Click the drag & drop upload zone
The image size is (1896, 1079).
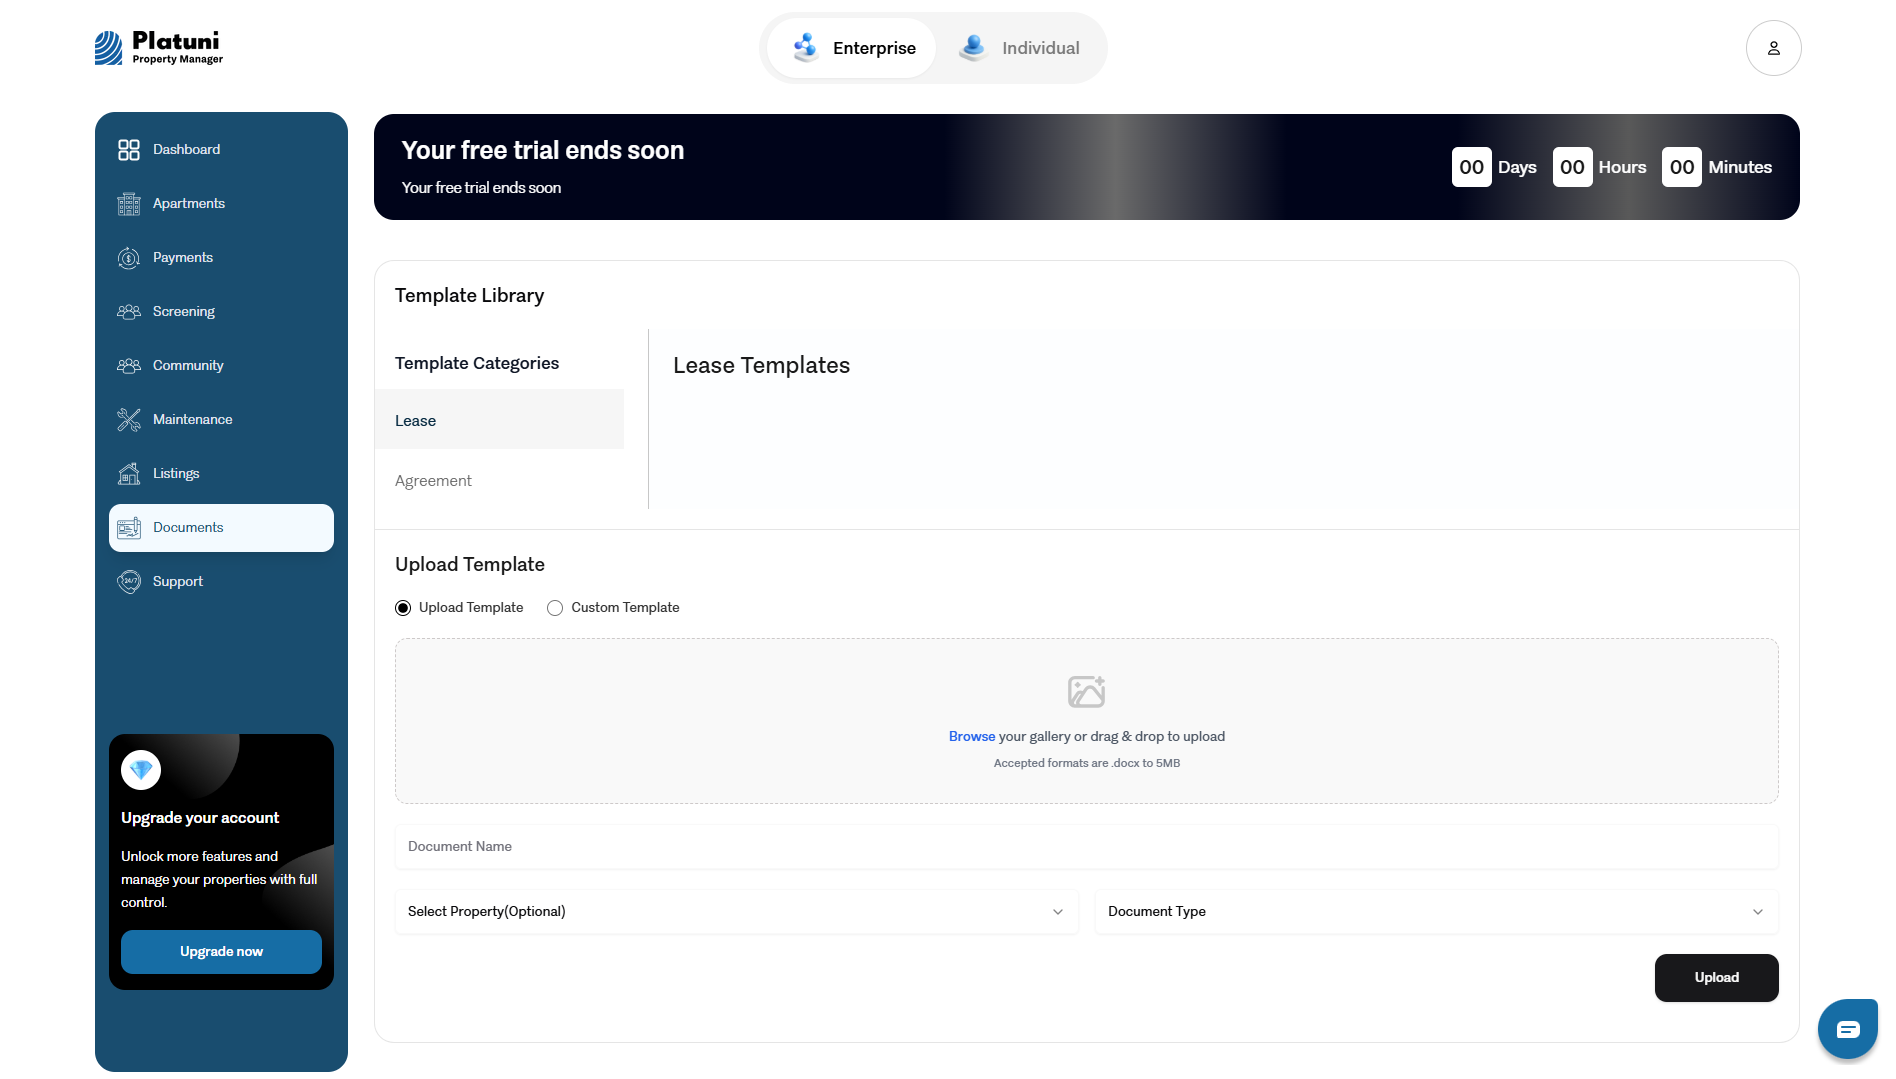point(1086,721)
